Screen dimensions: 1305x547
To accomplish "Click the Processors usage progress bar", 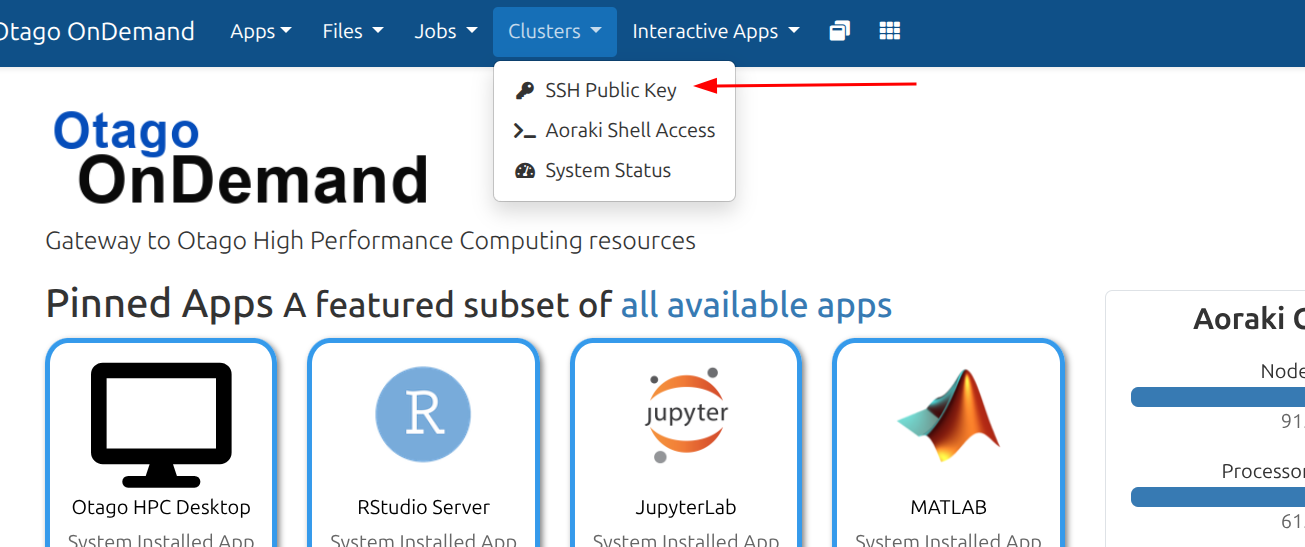I will [1218, 497].
